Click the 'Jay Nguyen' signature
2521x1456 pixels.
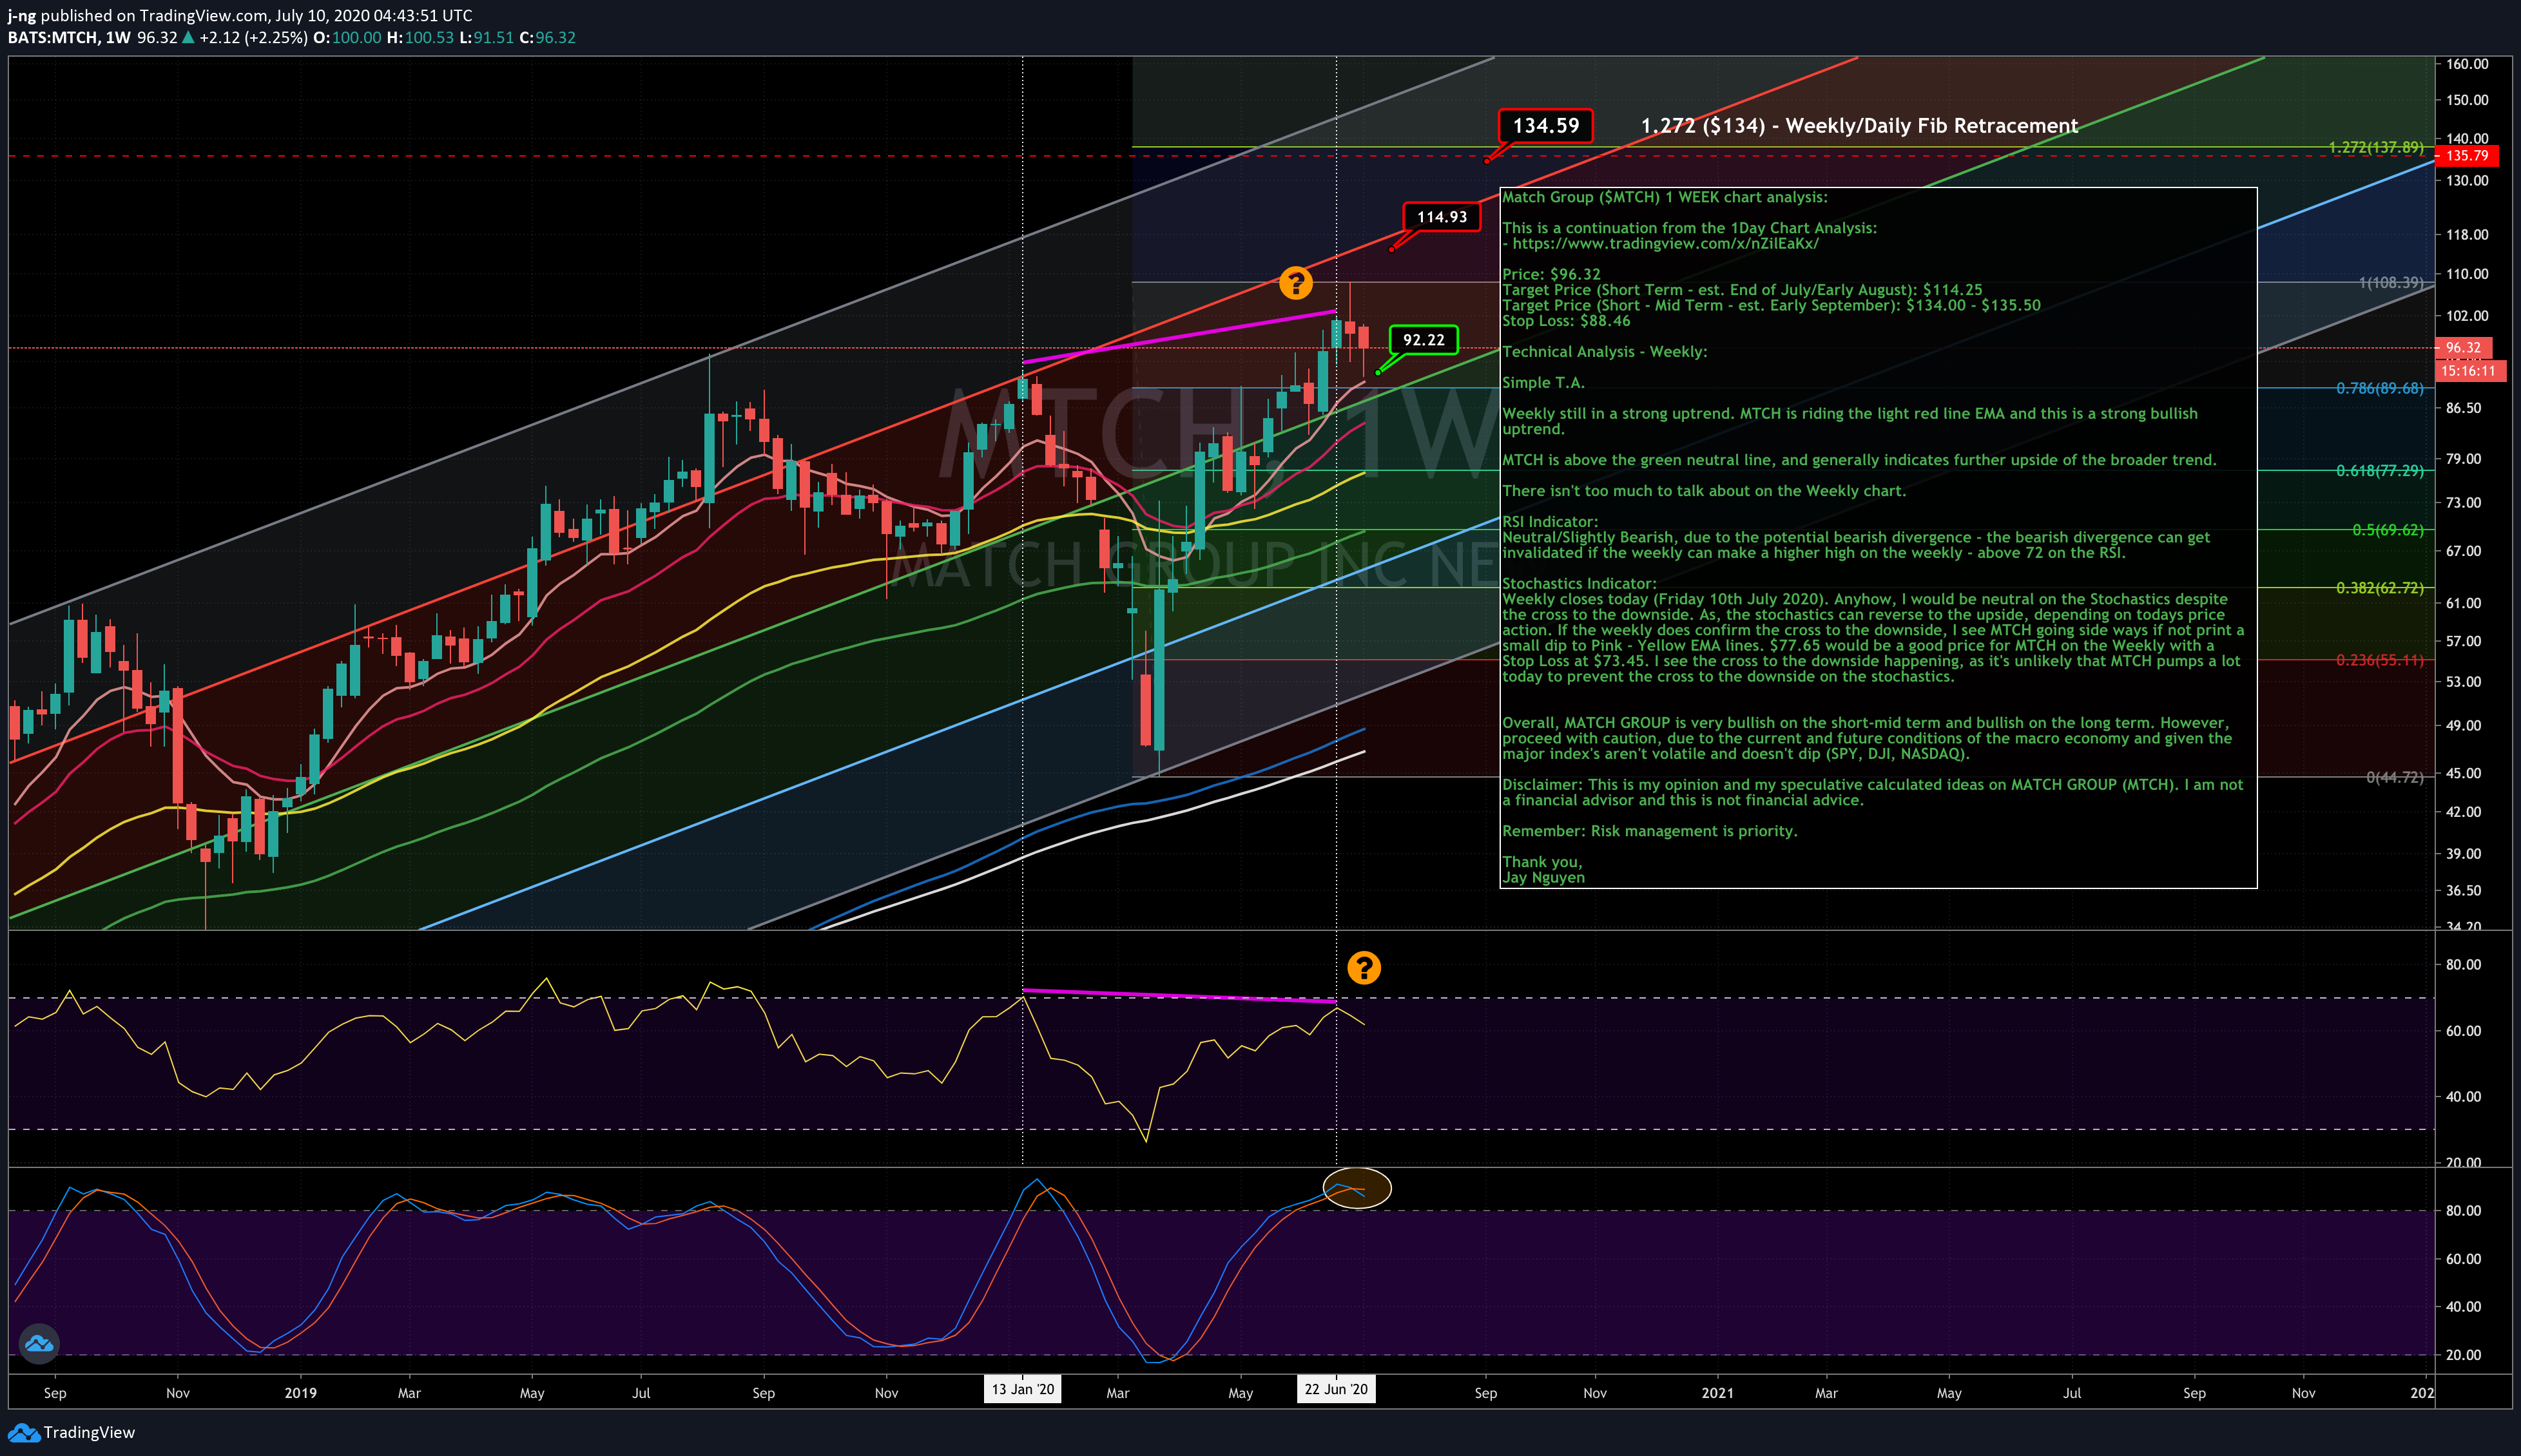1543,878
